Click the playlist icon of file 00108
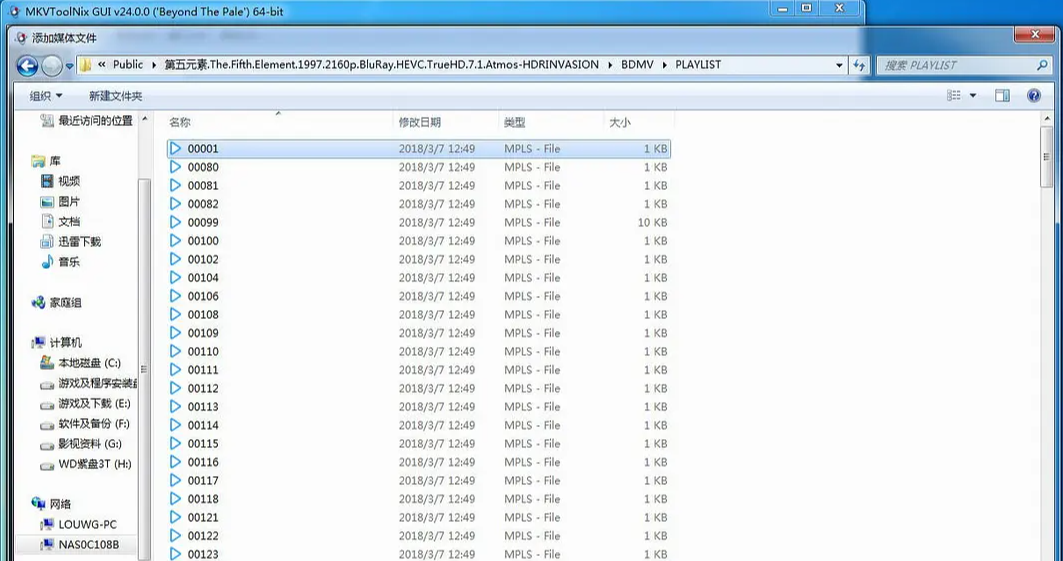This screenshot has height=561, width=1063. pyautogui.click(x=176, y=314)
